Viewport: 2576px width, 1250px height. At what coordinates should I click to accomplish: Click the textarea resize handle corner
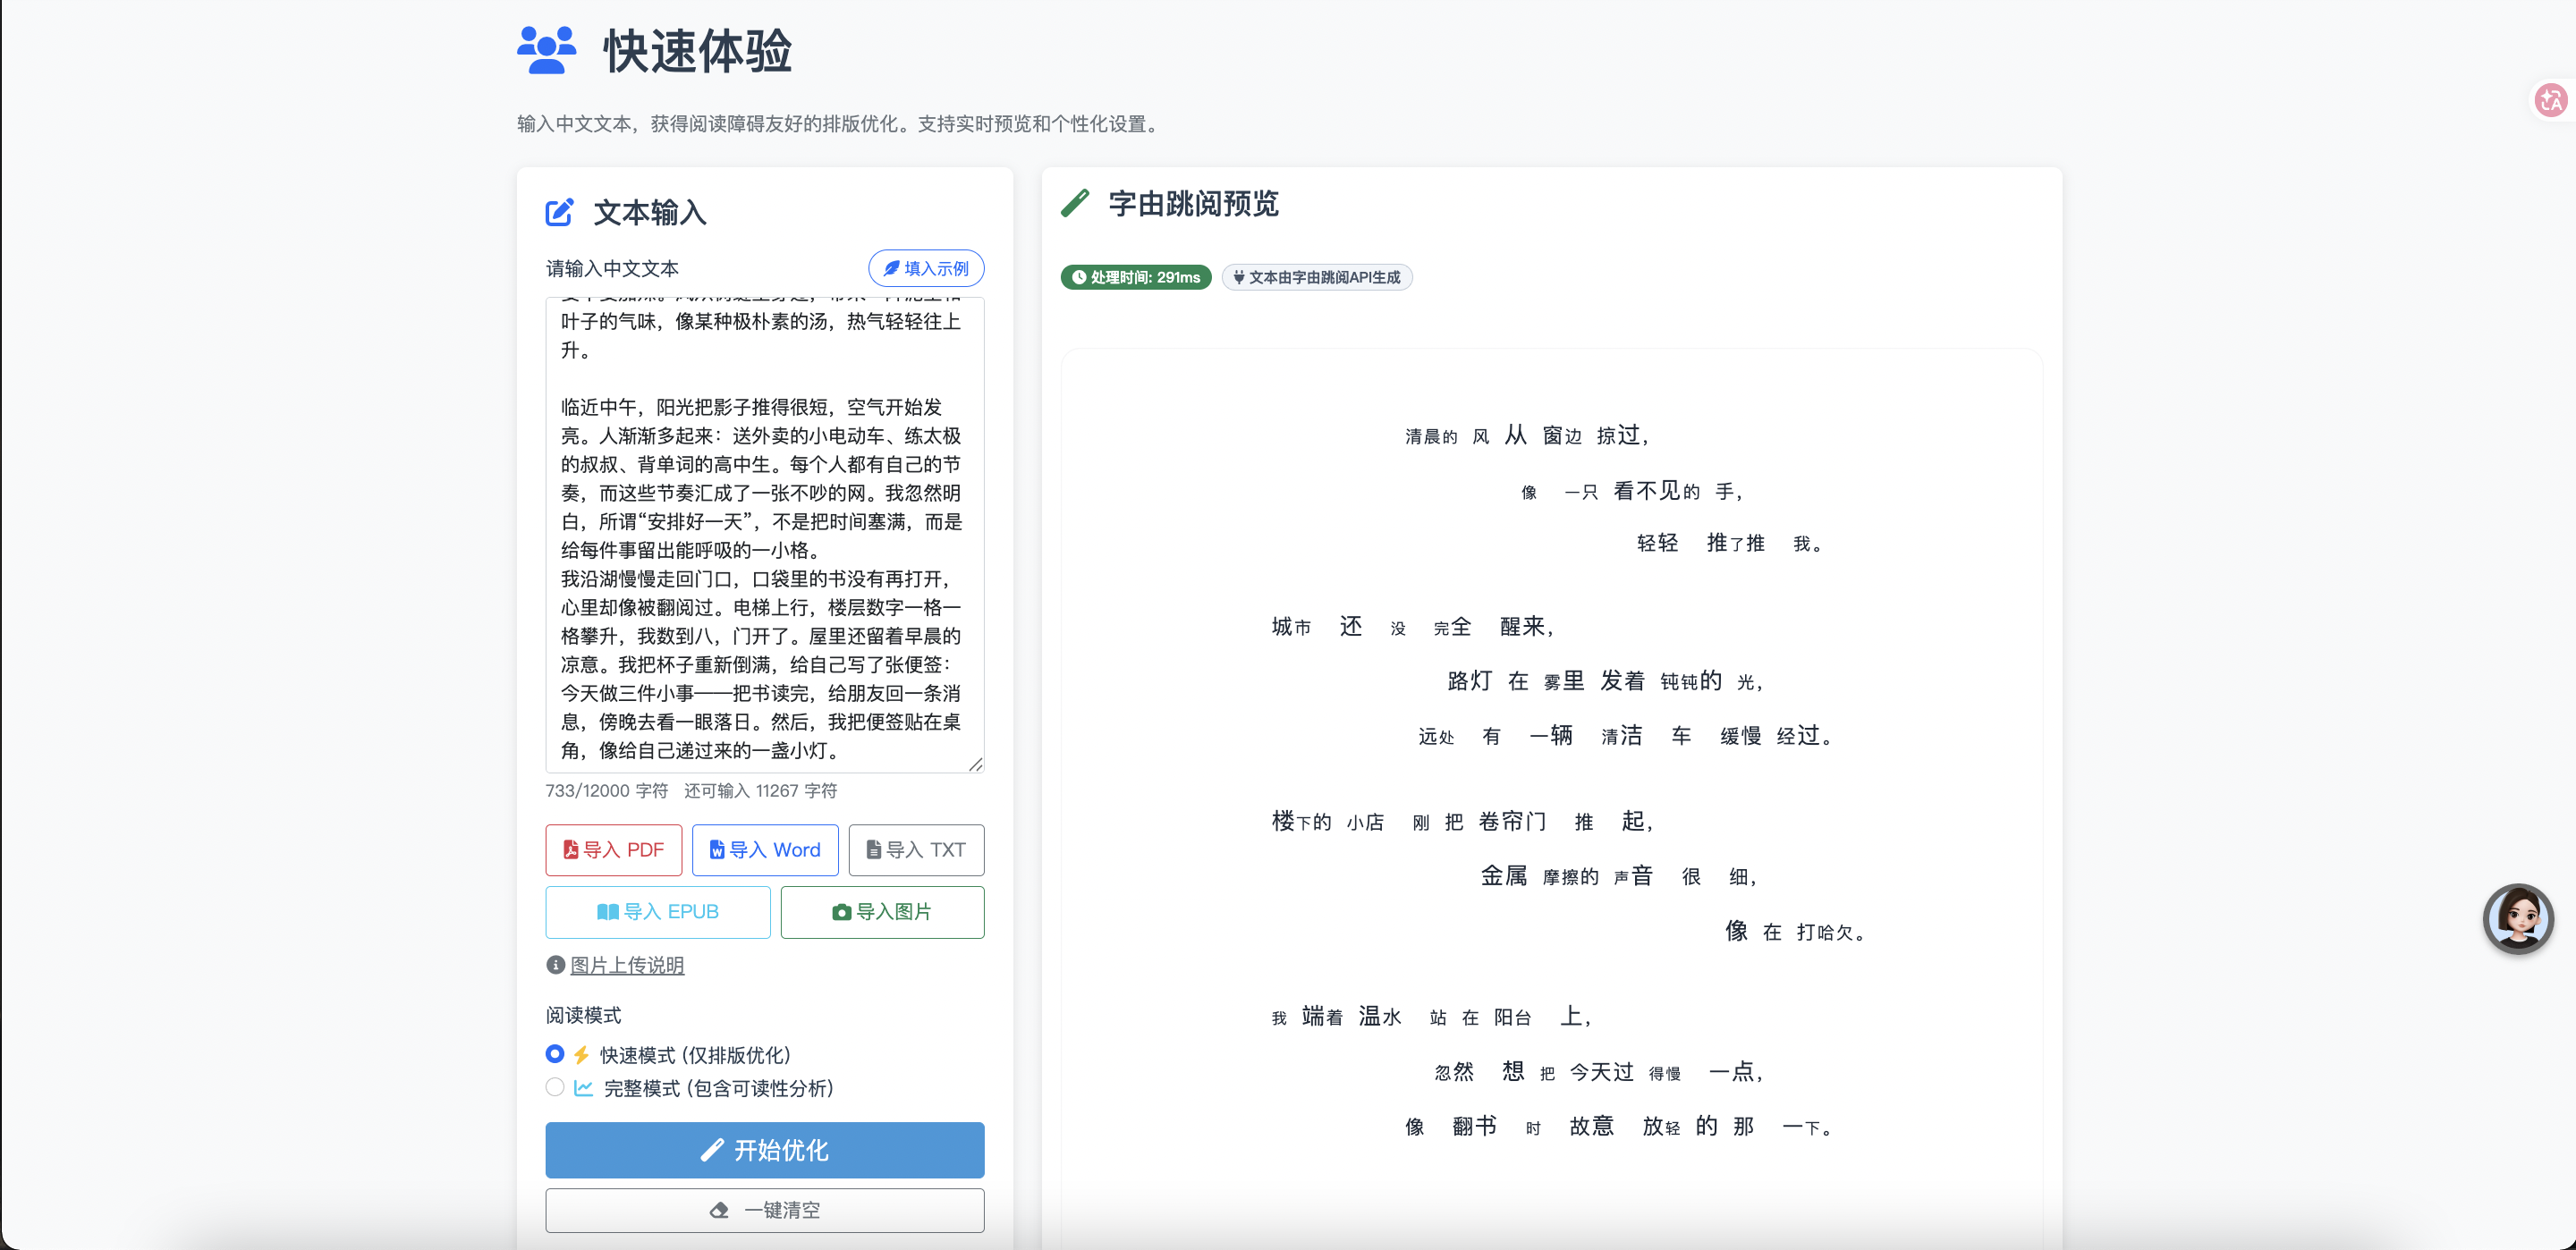pyautogui.click(x=976, y=764)
